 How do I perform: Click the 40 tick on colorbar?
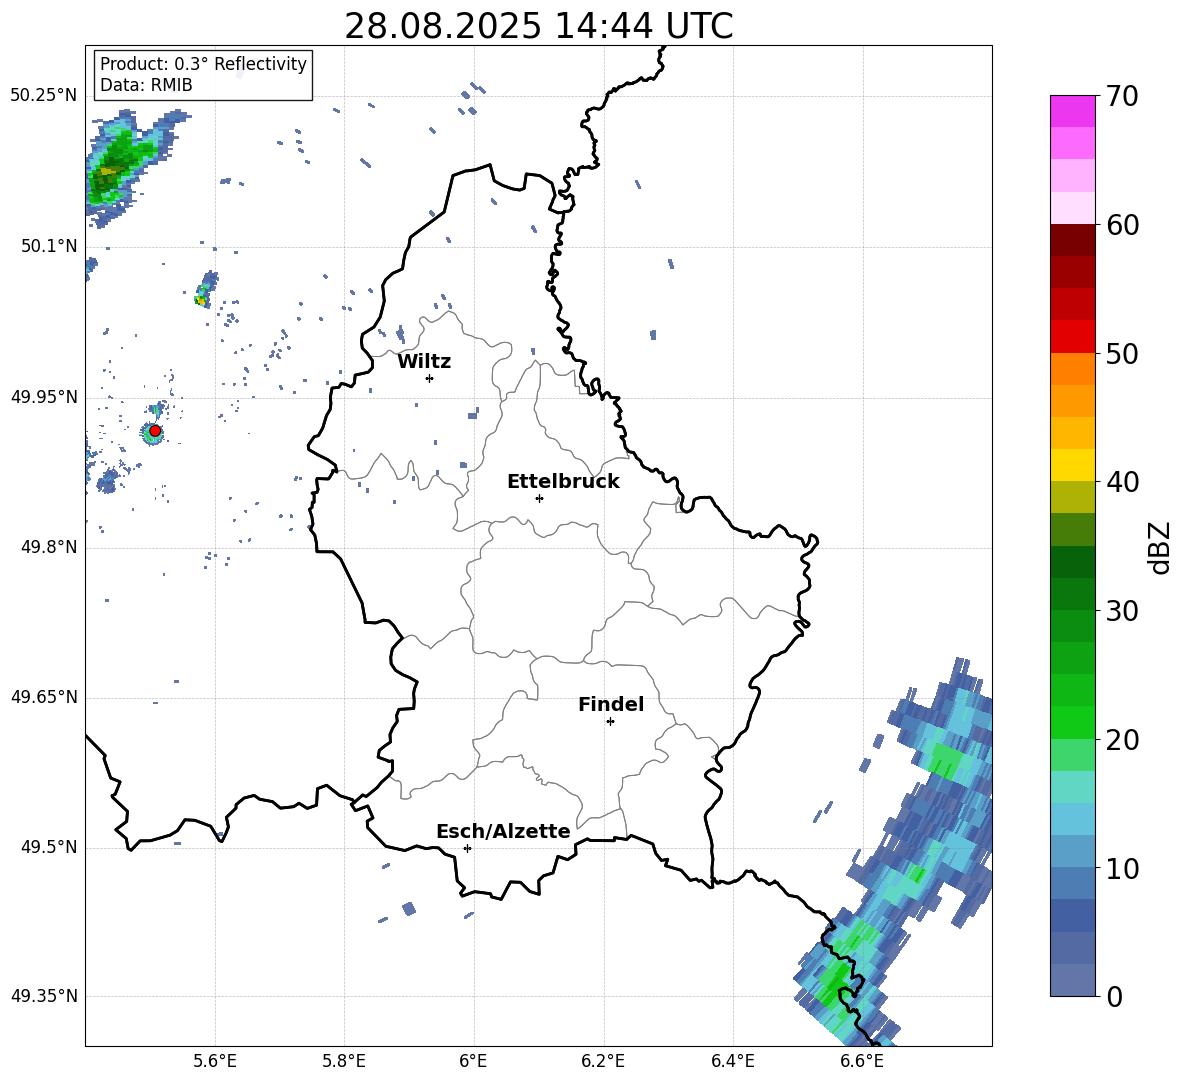pyautogui.click(x=1122, y=482)
